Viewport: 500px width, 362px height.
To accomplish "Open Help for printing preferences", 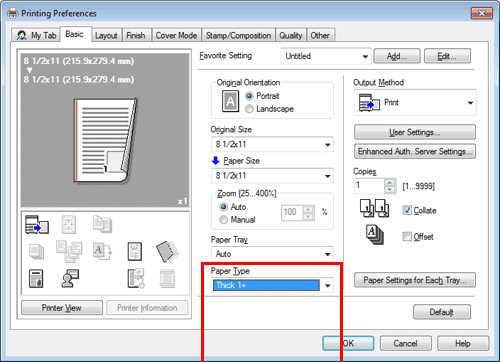I will click(463, 343).
